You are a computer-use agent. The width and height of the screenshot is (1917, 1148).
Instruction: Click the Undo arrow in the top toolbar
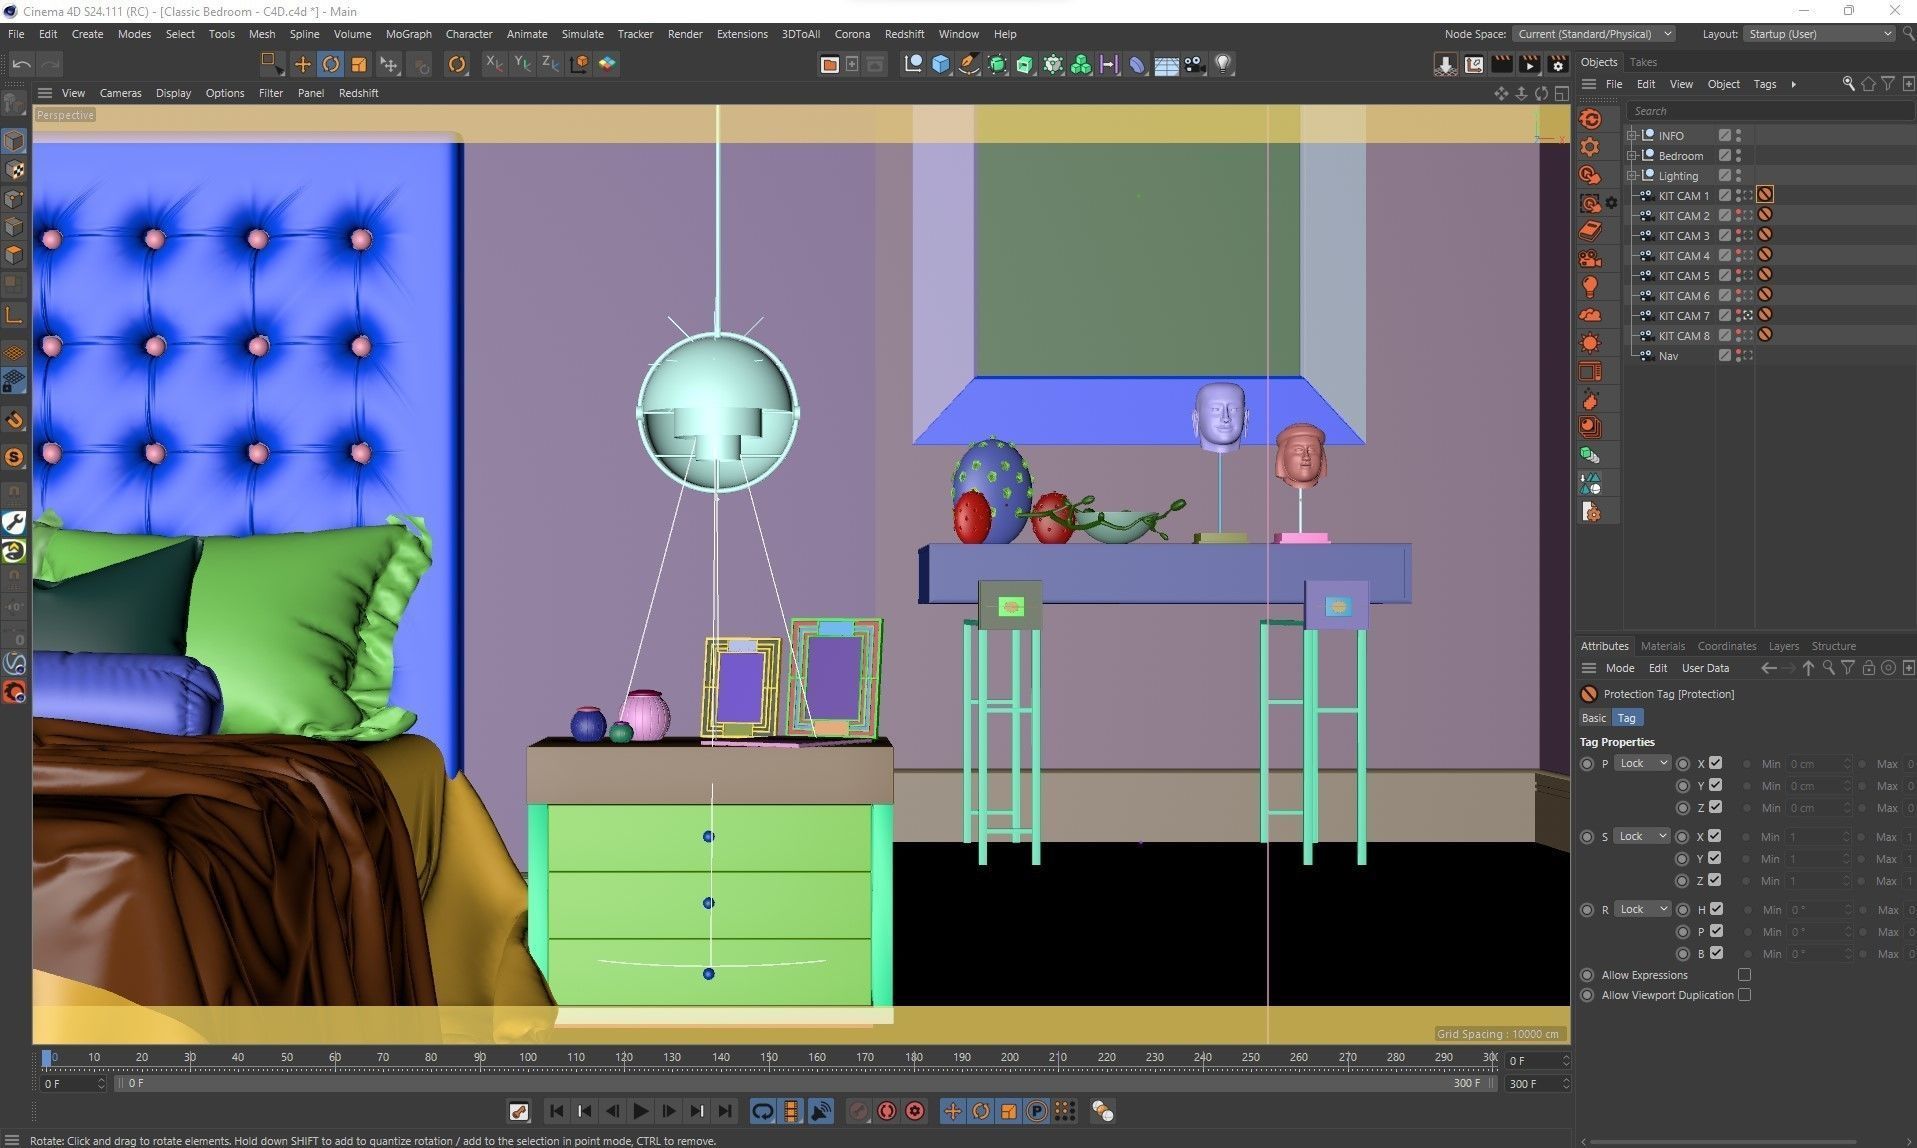[21, 64]
